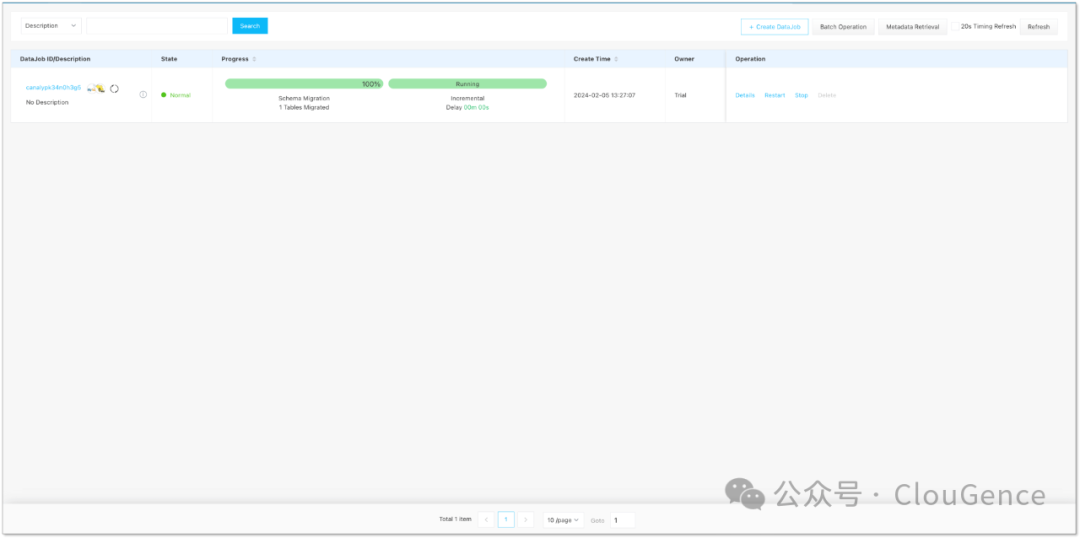The width and height of the screenshot is (1080, 538).
Task: Click the info icon in the job row
Action: [143, 94]
